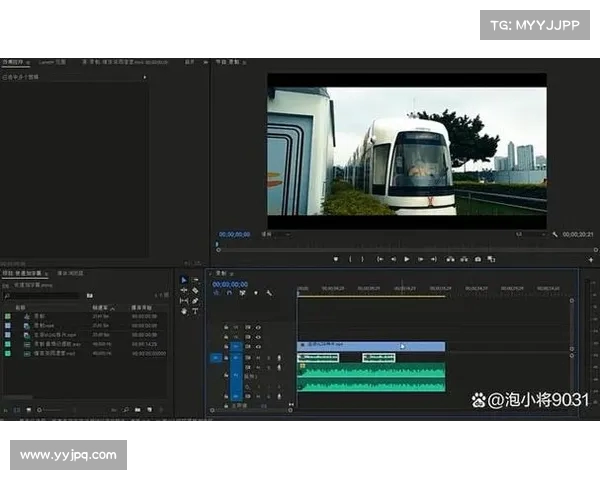Viewport: 600px width, 480px height.
Task: Toggle V2 track output eye
Action: click(x=258, y=337)
